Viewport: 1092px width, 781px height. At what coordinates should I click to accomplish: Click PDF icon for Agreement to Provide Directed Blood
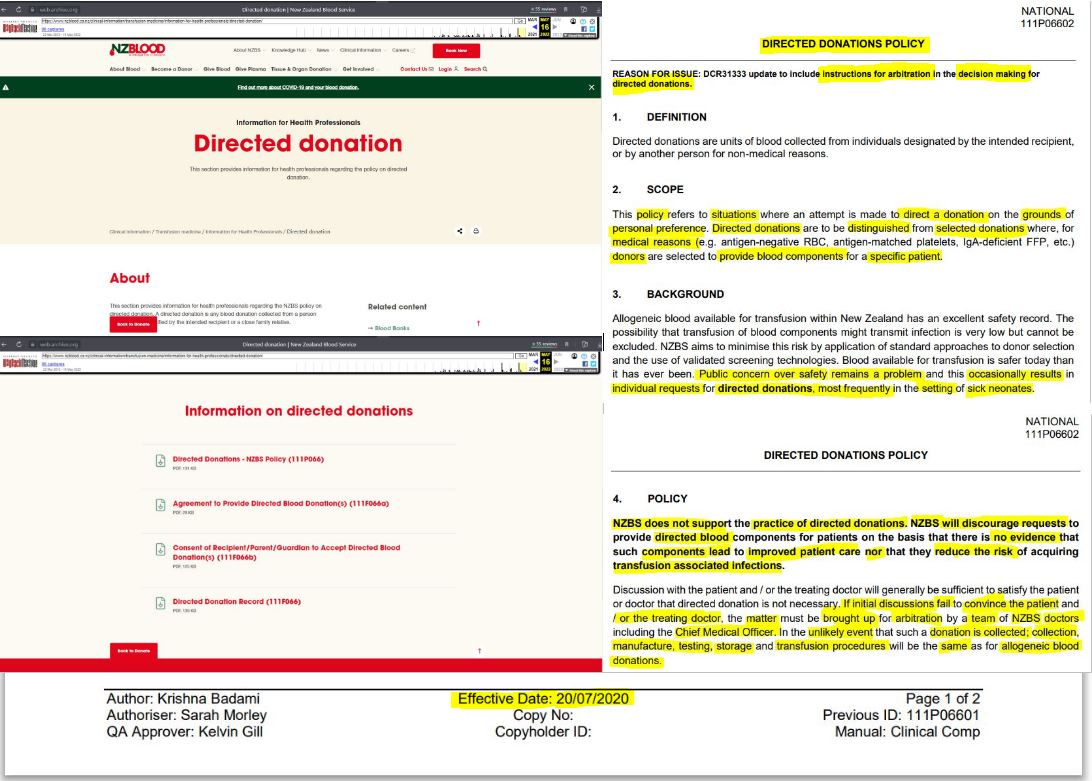pyautogui.click(x=160, y=504)
